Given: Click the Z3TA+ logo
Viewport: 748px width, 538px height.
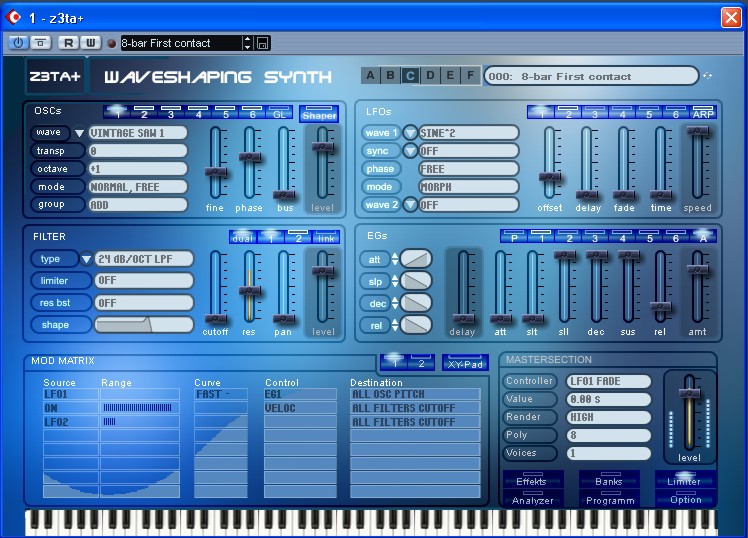Looking at the screenshot, I should click(x=55, y=76).
